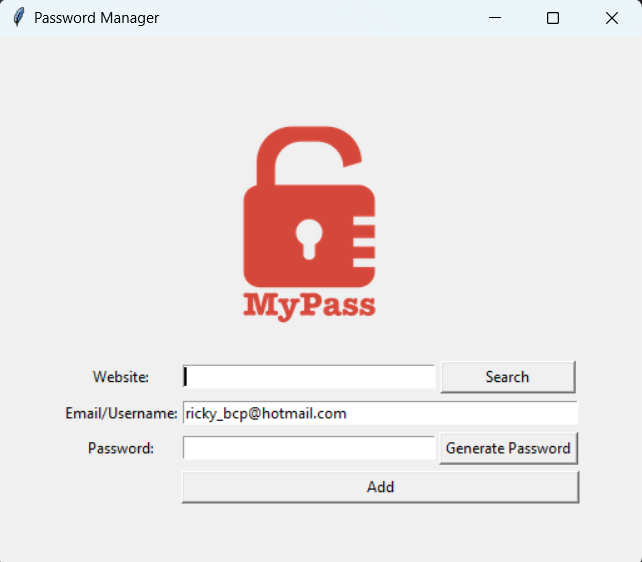Close the Password Manager window
The image size is (642, 562).
click(x=612, y=18)
